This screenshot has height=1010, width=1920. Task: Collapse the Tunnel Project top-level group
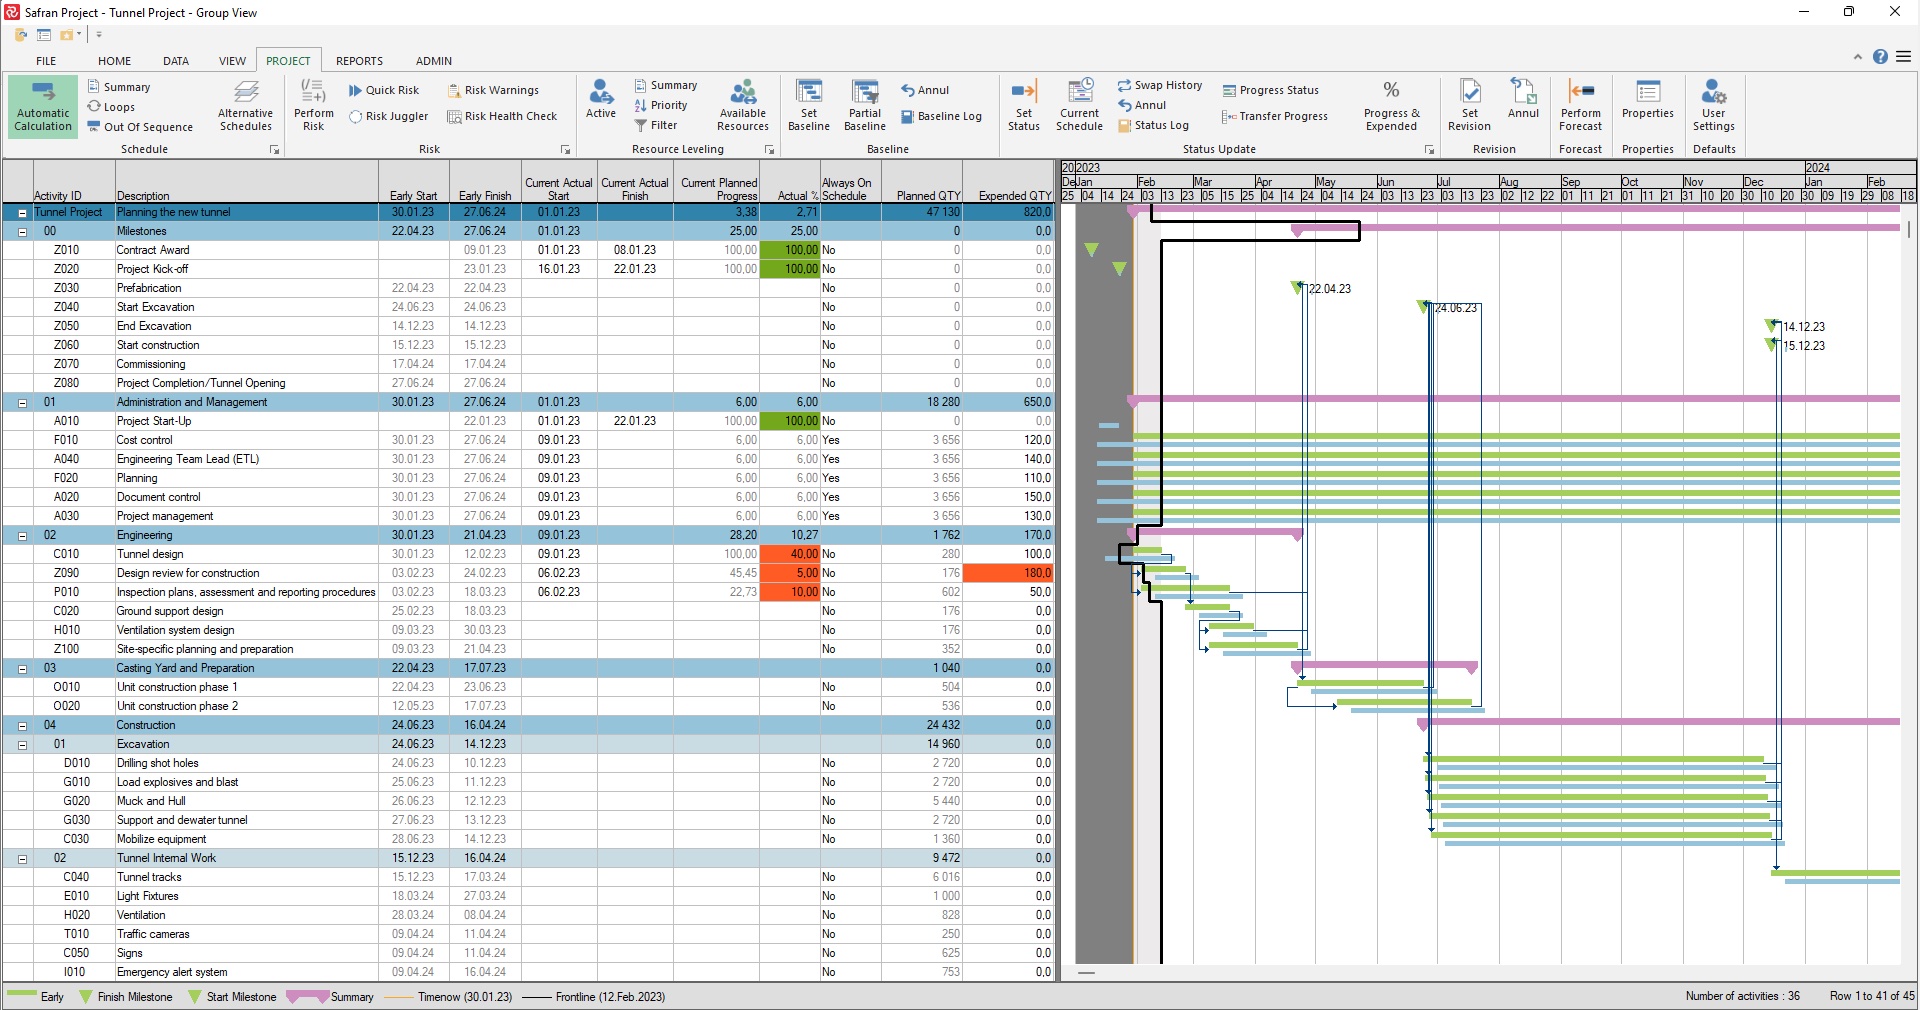(x=22, y=213)
